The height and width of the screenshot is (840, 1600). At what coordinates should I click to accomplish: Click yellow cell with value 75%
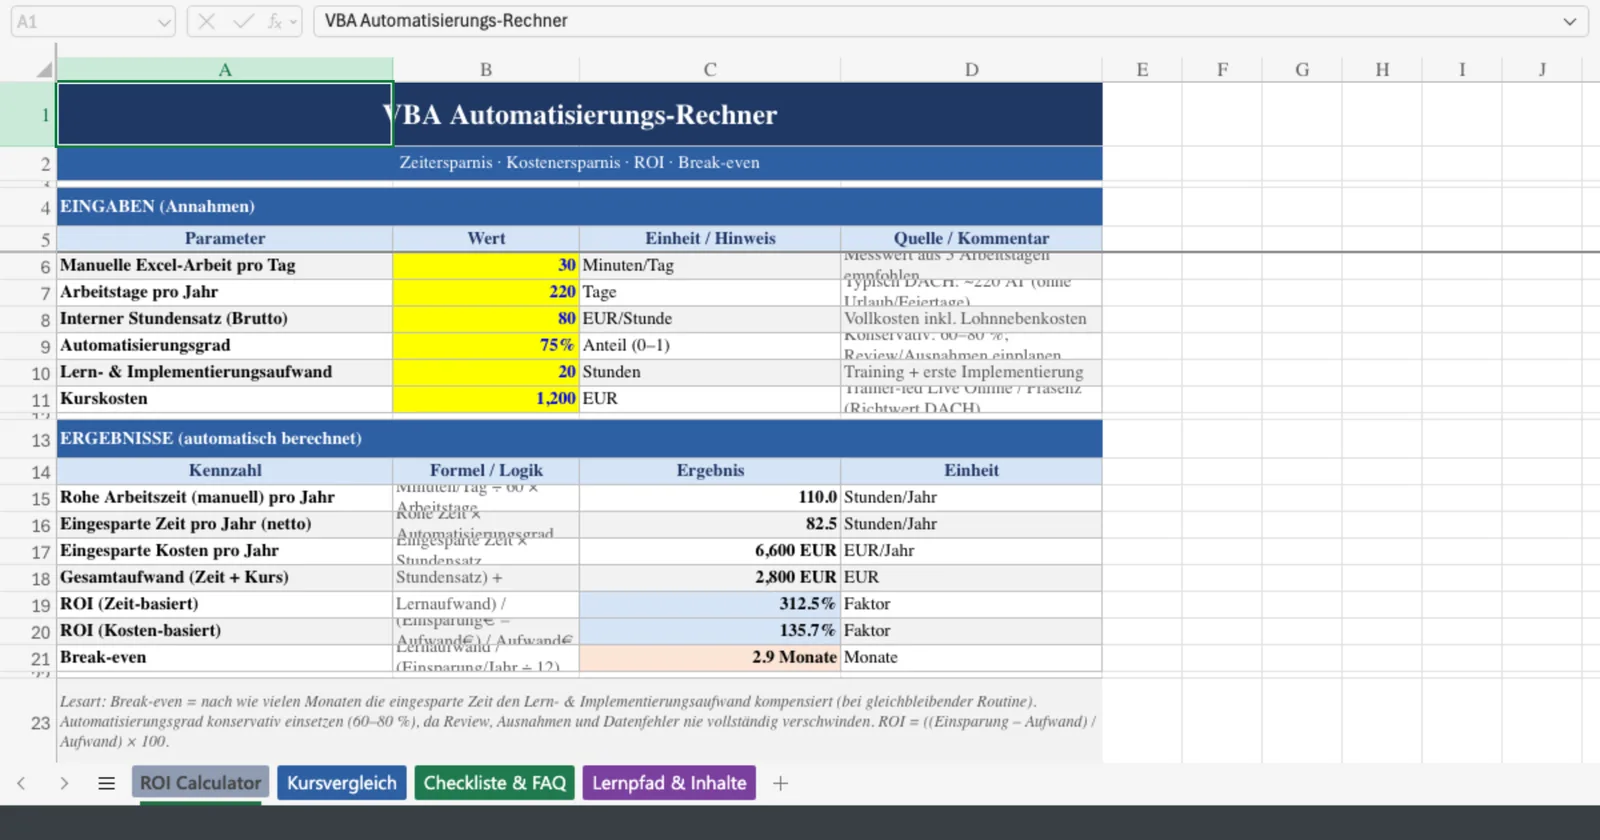(x=486, y=345)
